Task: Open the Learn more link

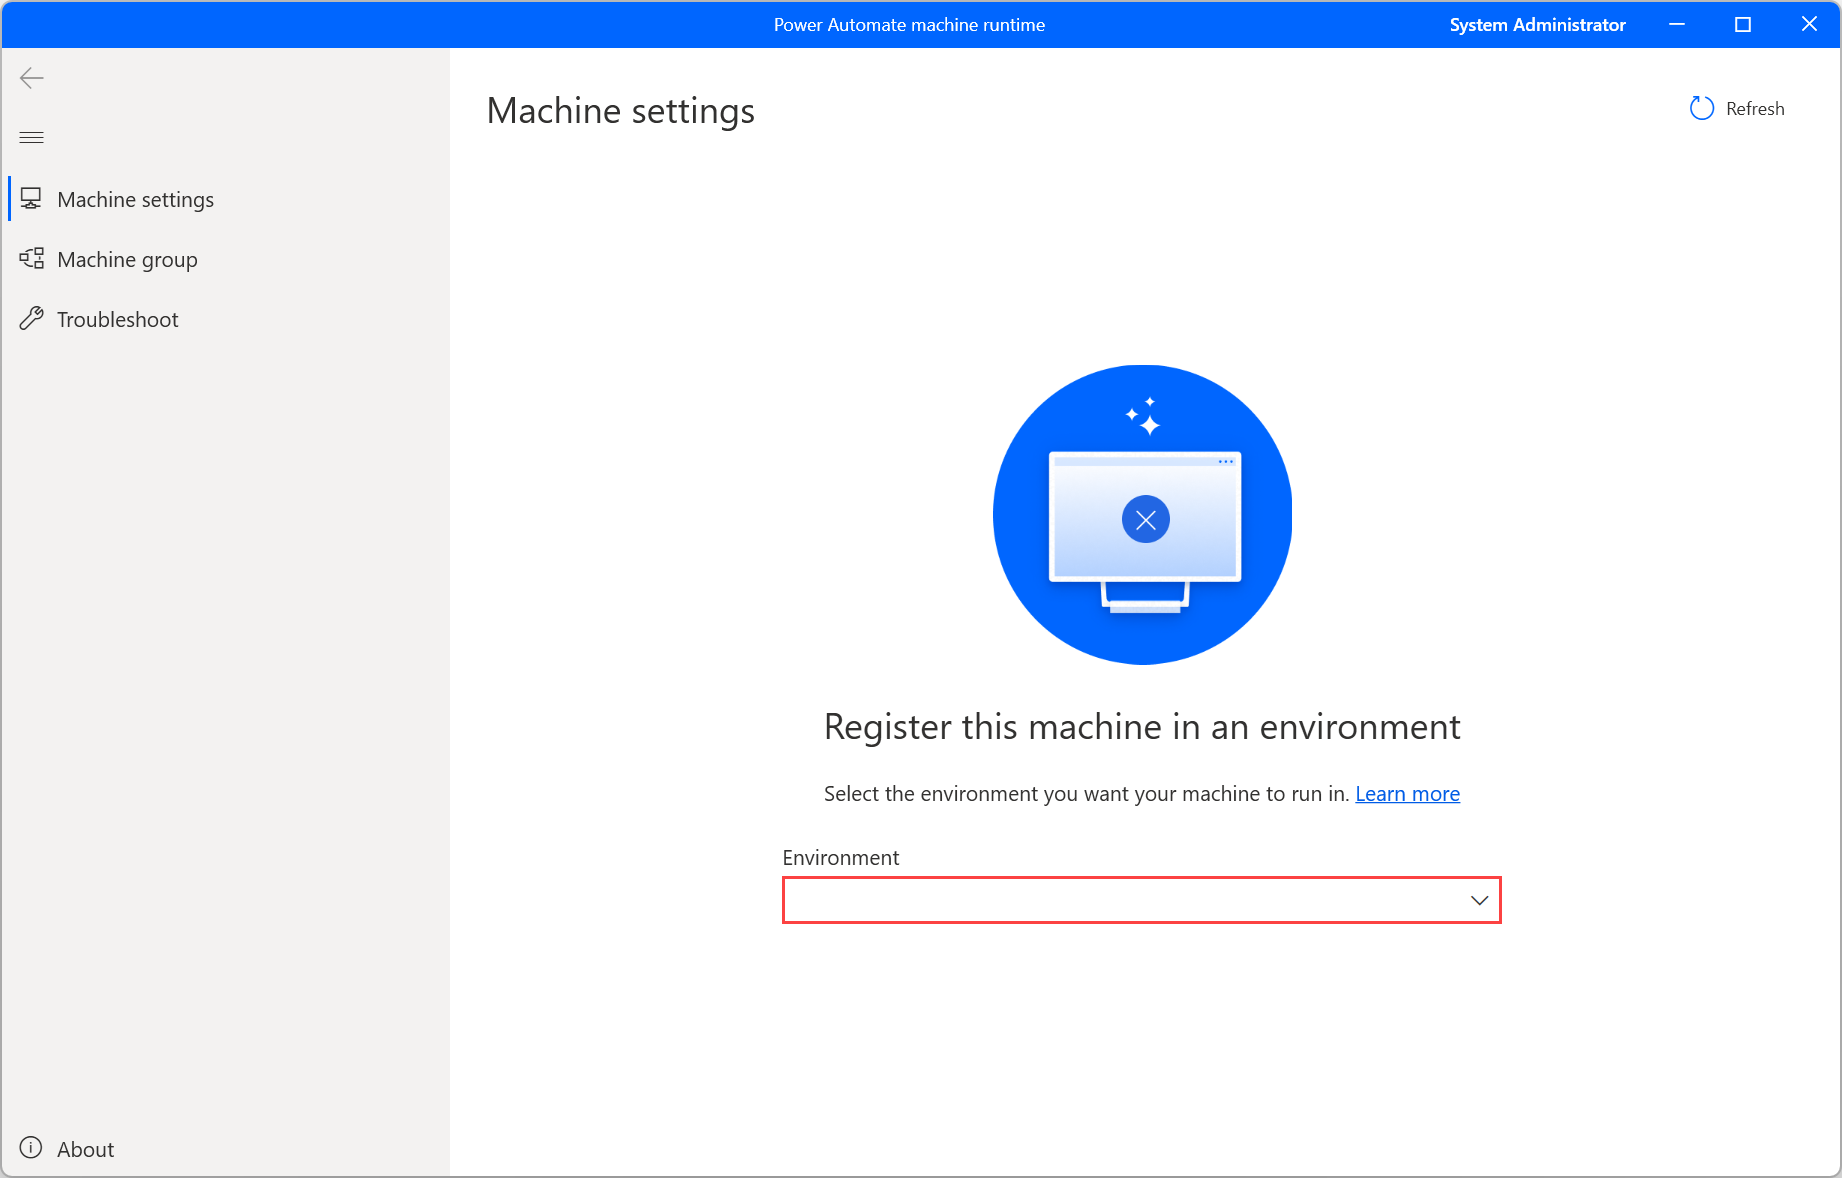Action: 1407,793
